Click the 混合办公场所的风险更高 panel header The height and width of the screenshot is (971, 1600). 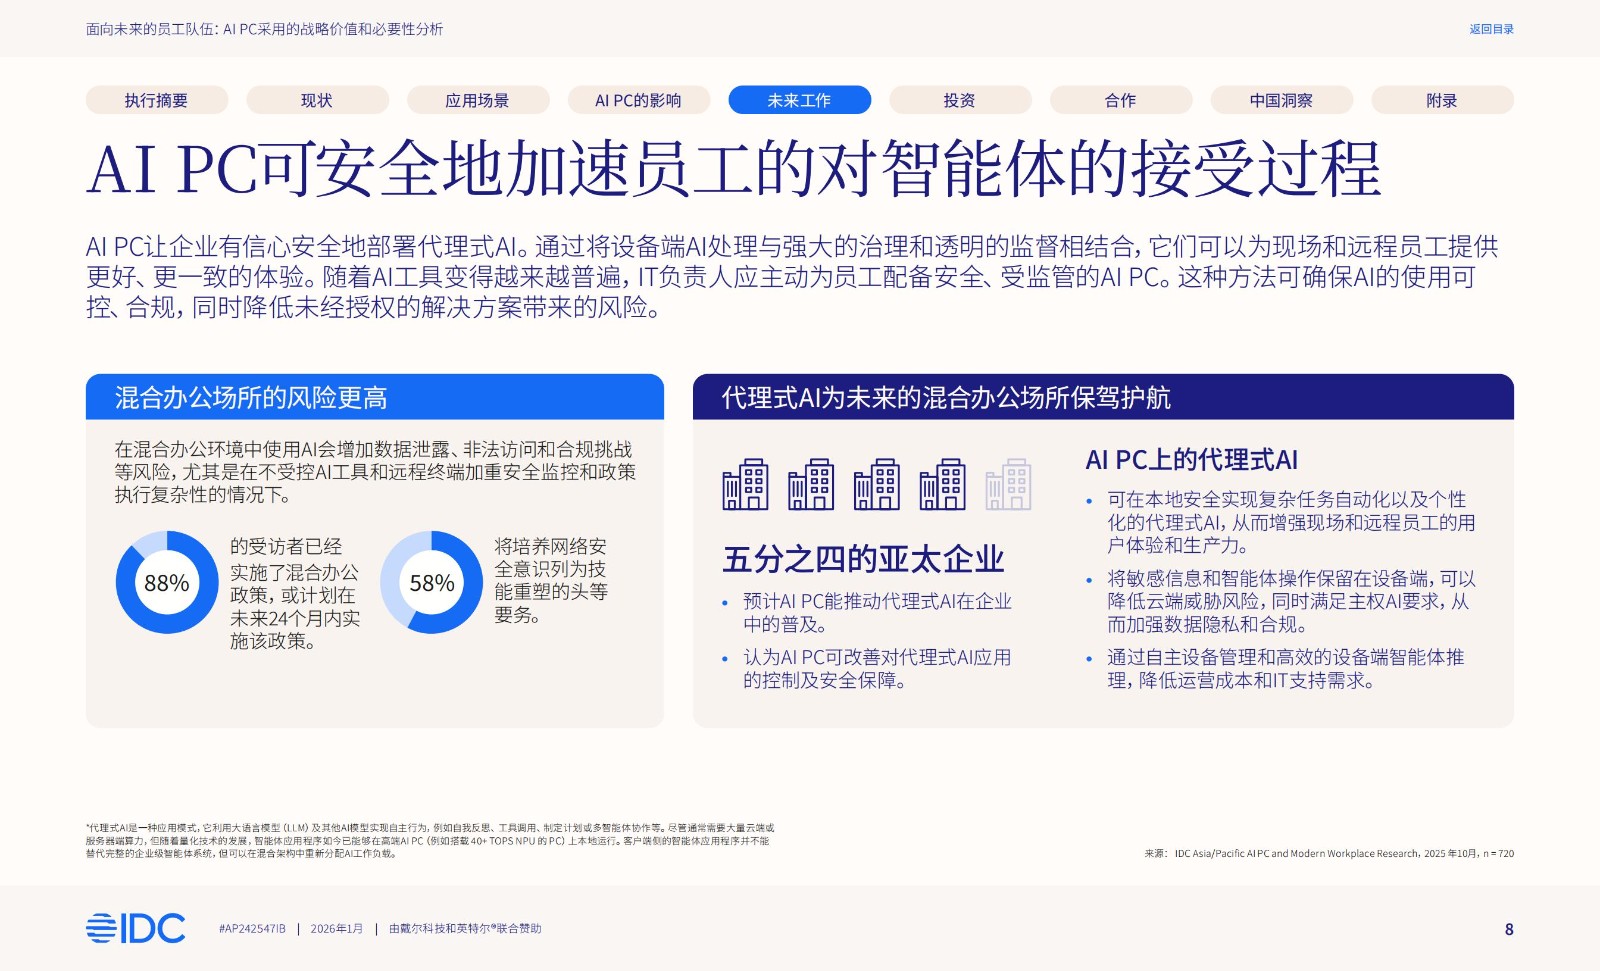click(x=374, y=397)
